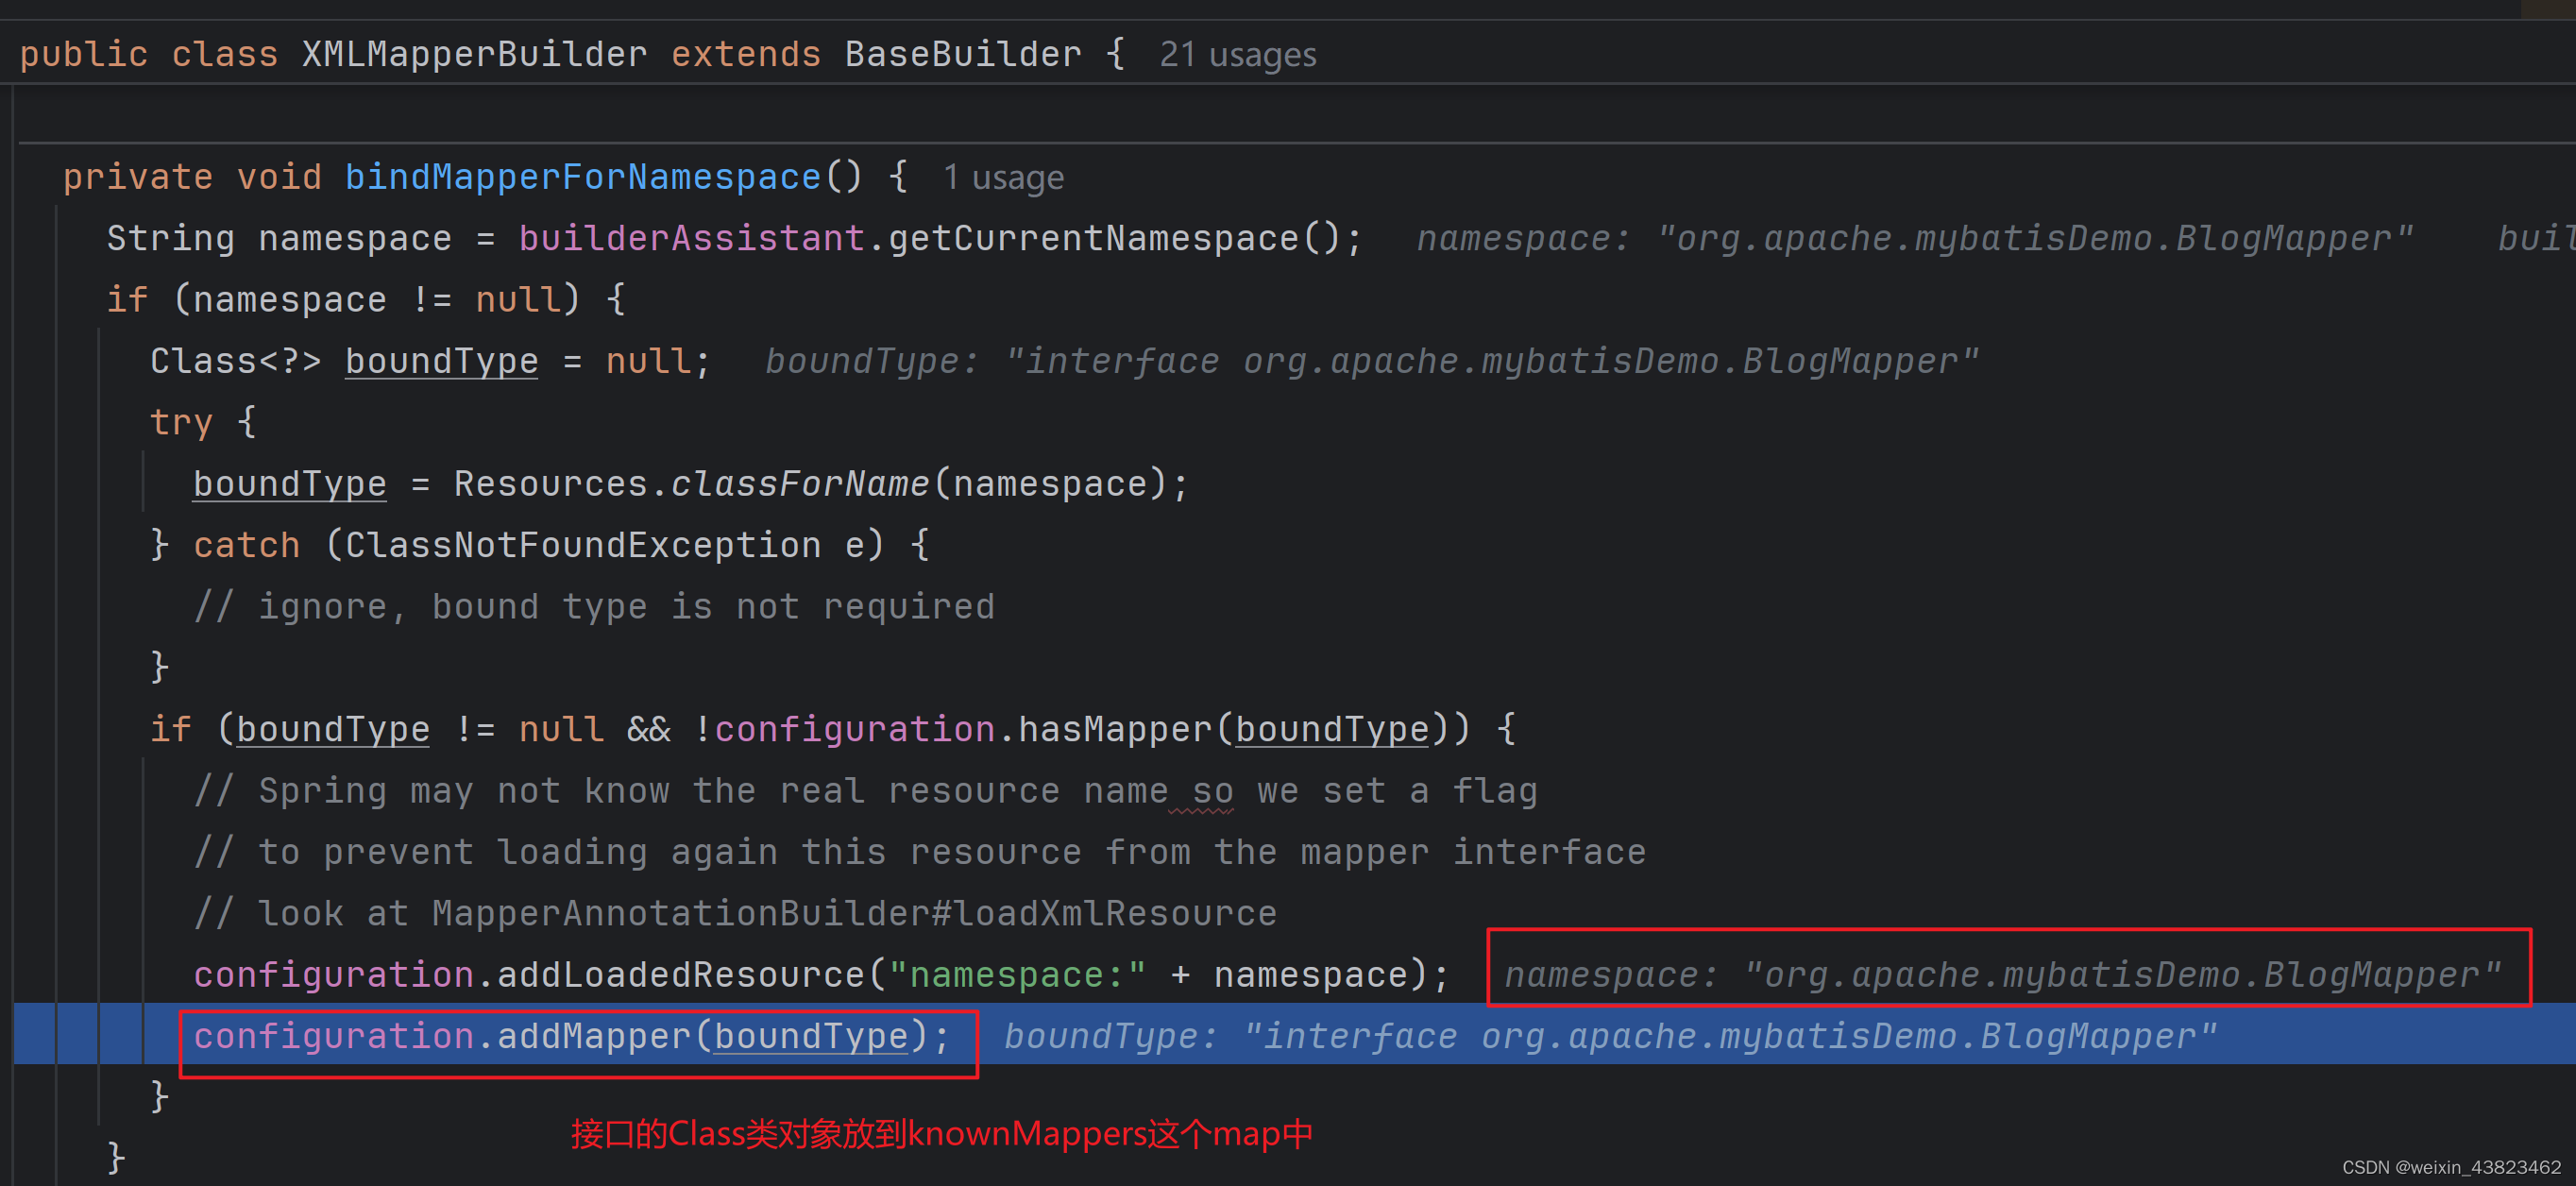Viewport: 2576px width, 1186px height.
Task: Click the red Chinese annotation about knownMappers
Action: (941, 1134)
